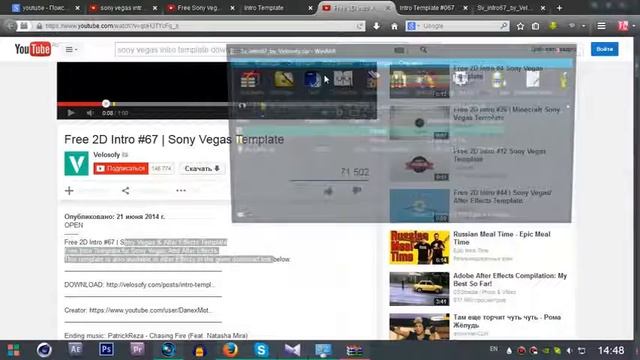This screenshot has width=640, height=360.
Task: Open Photoshop from the taskbar
Action: tap(107, 350)
